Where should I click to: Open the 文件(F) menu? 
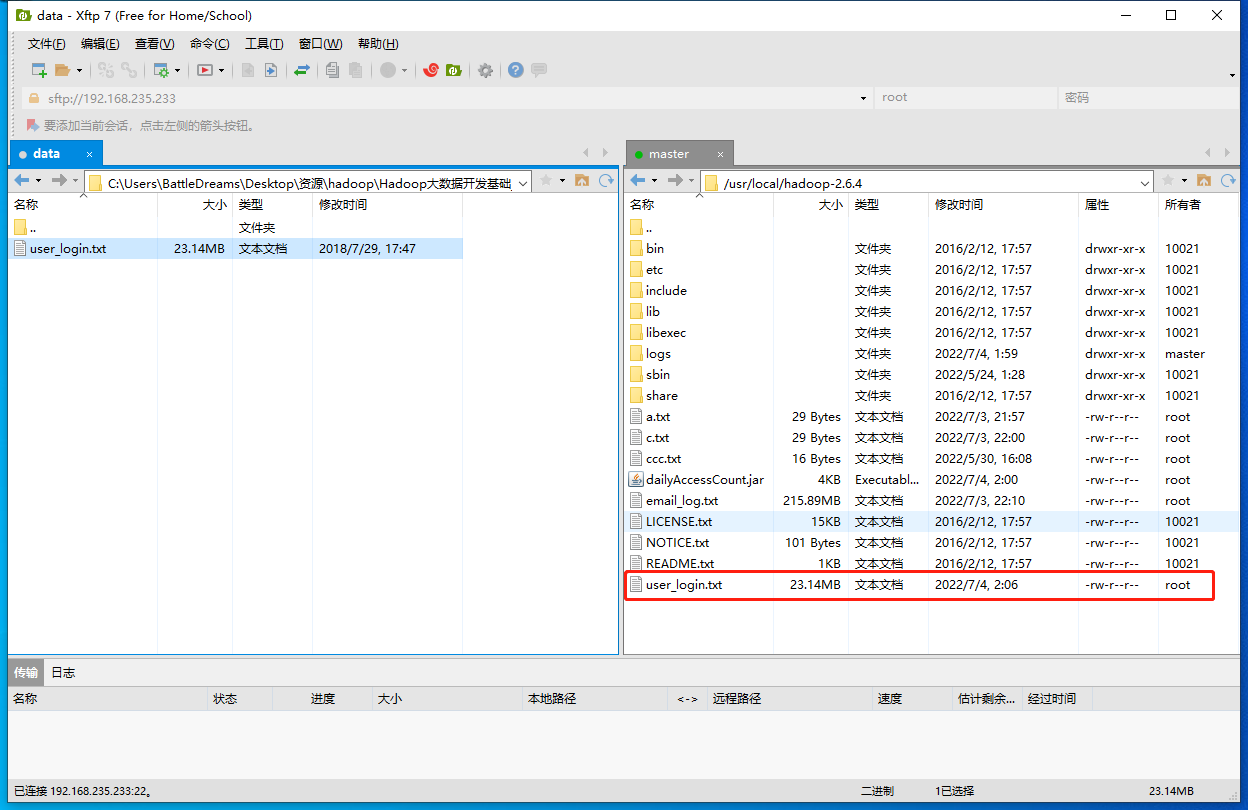pyautogui.click(x=47, y=44)
